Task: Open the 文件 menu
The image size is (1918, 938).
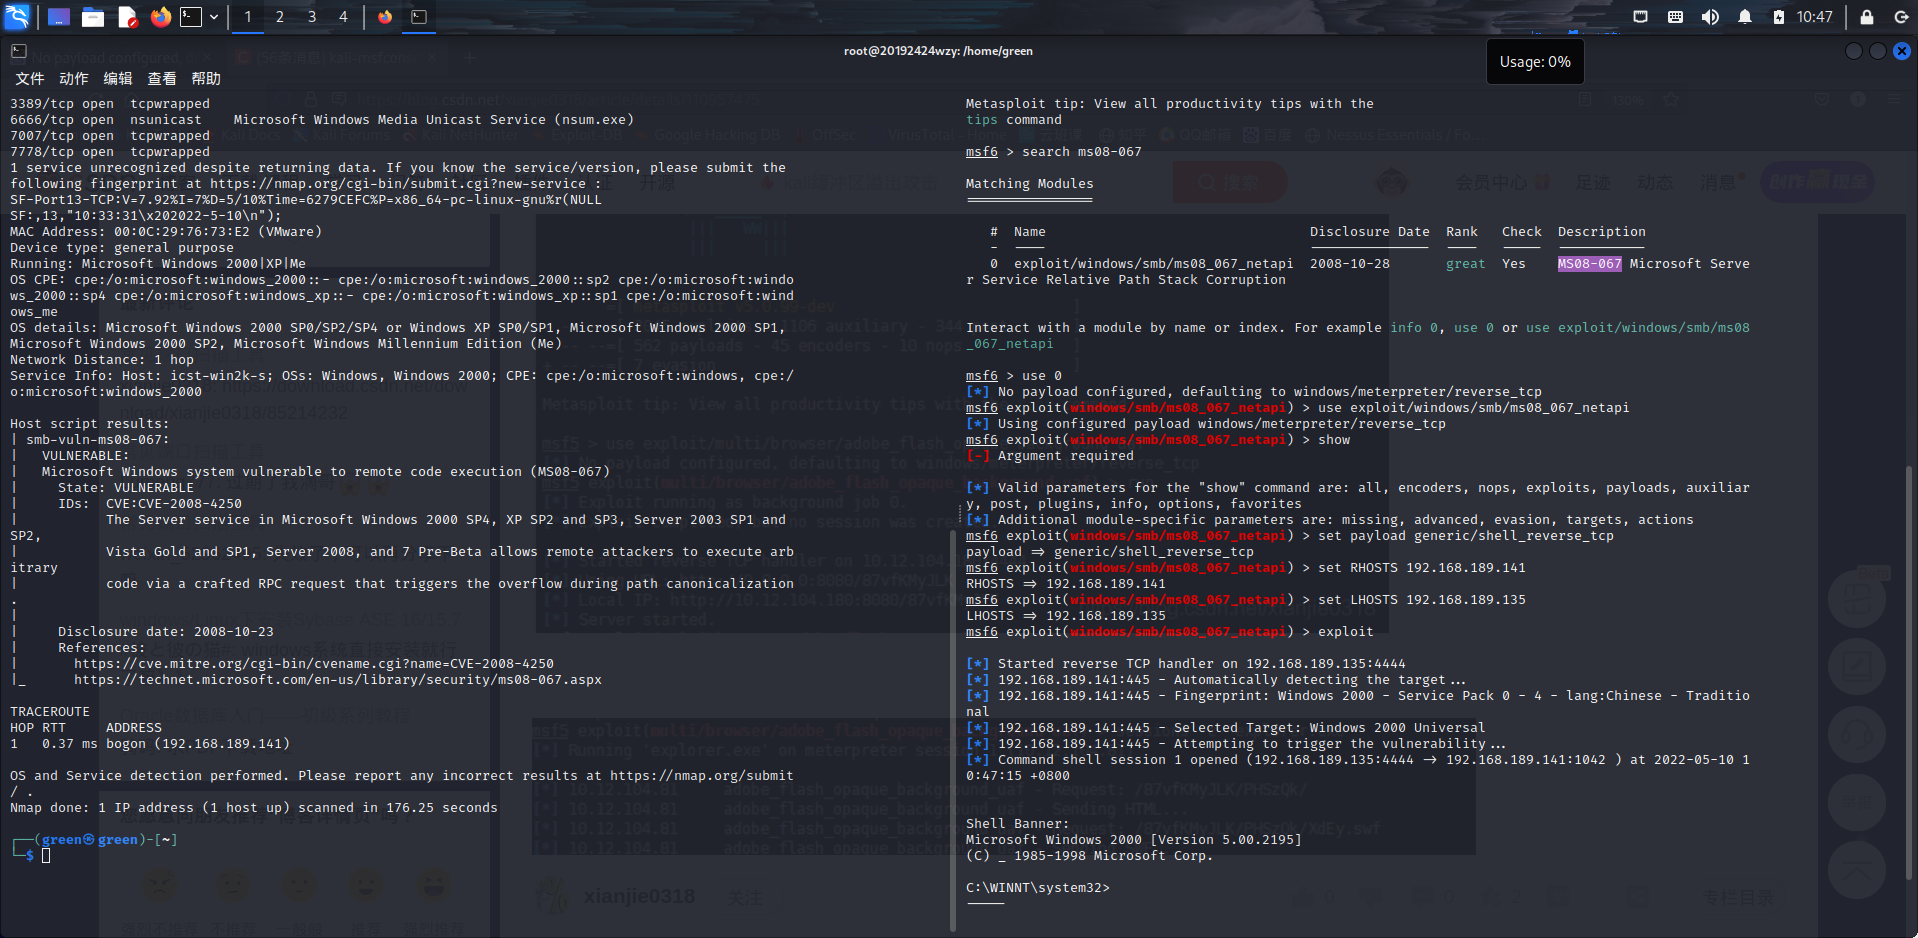Action: pyautogui.click(x=30, y=79)
